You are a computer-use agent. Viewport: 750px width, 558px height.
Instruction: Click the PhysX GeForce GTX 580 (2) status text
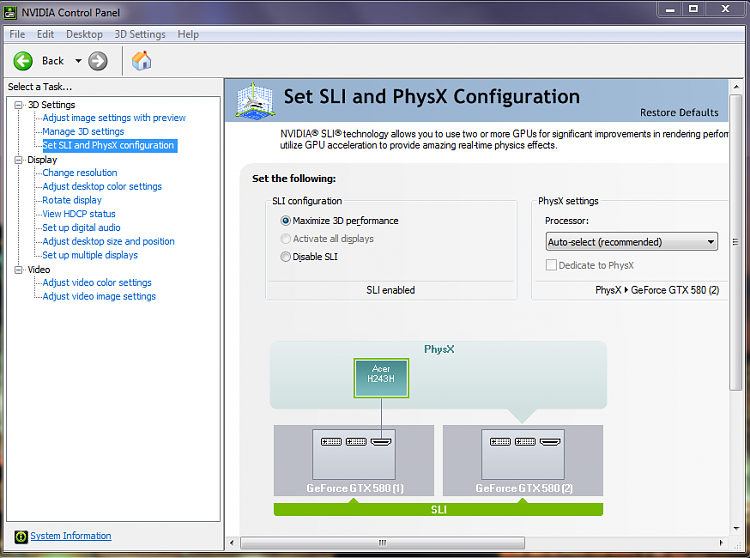pyautogui.click(x=657, y=290)
